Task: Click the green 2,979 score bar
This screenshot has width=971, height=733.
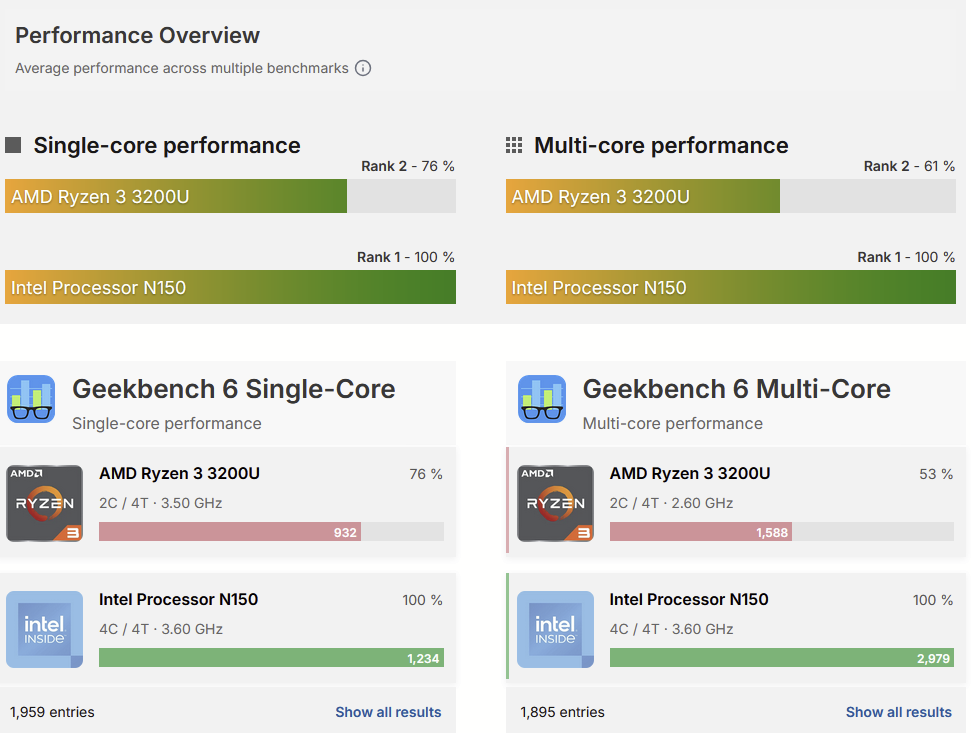Action: click(781, 658)
